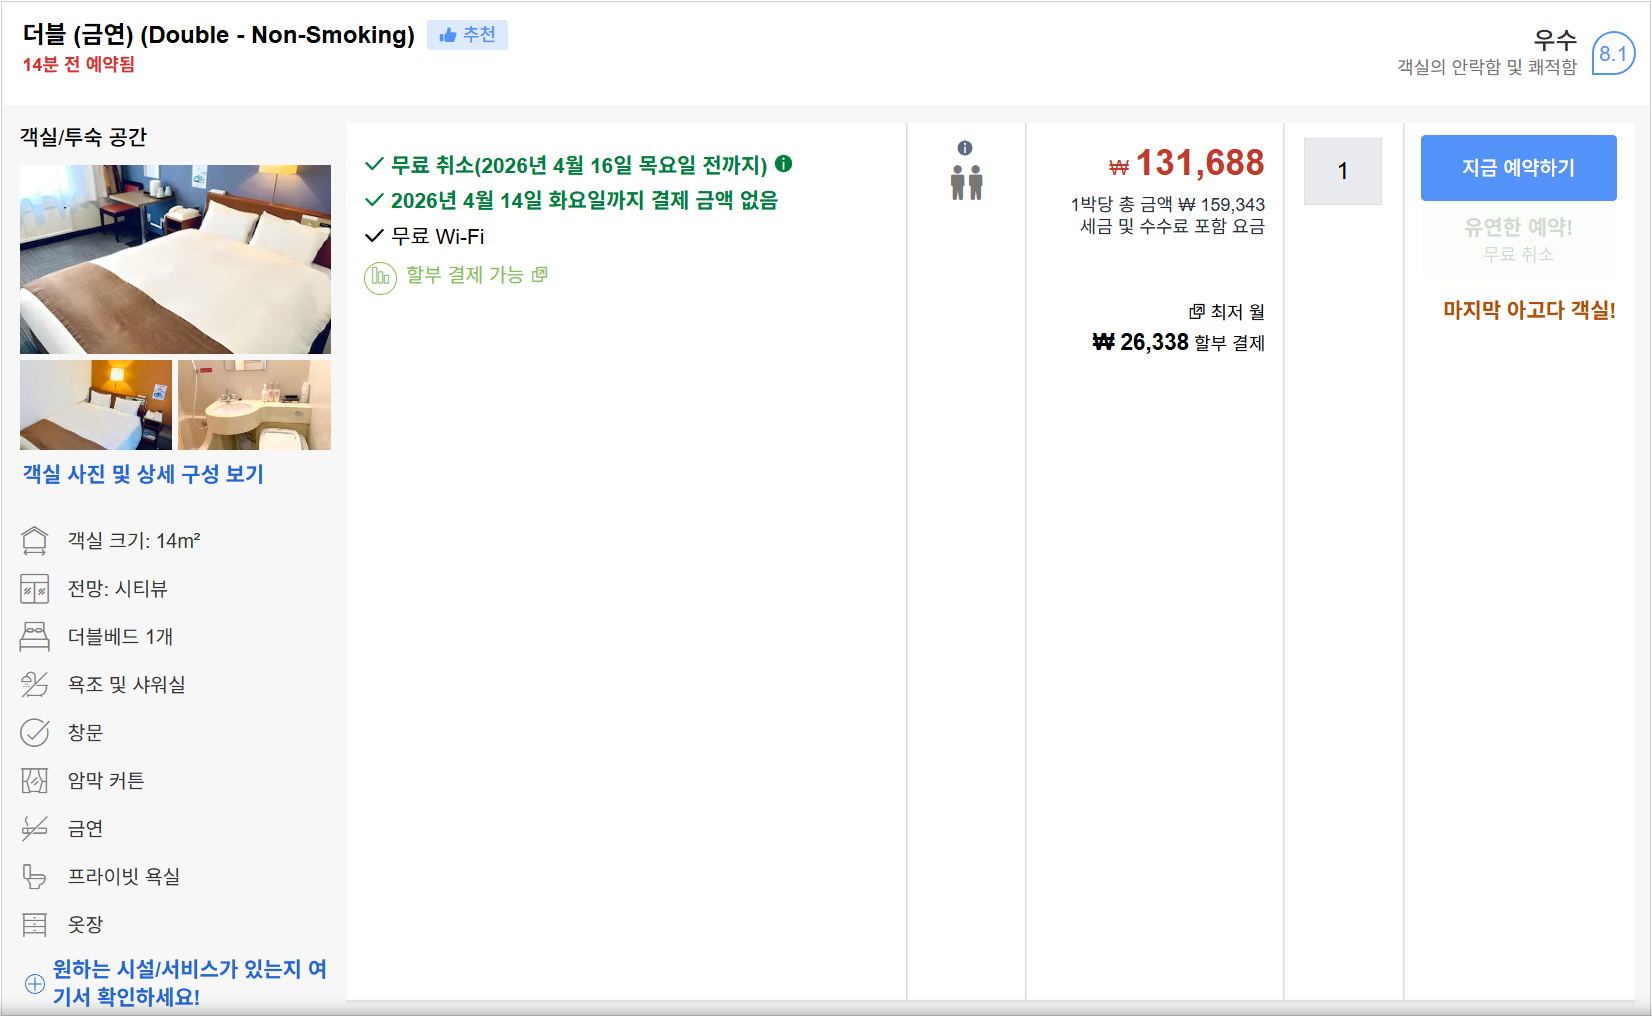Screen dimensions: 1652x1017
Task: Click the private bathroom toilet icon
Action: [x=35, y=877]
